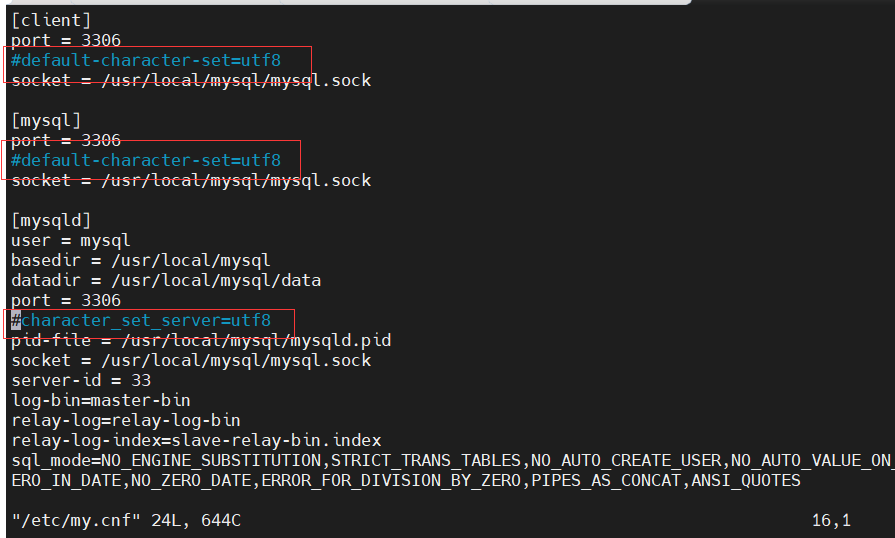The image size is (895, 538).
Task: Click the user = mysql line
Action: tap(71, 241)
